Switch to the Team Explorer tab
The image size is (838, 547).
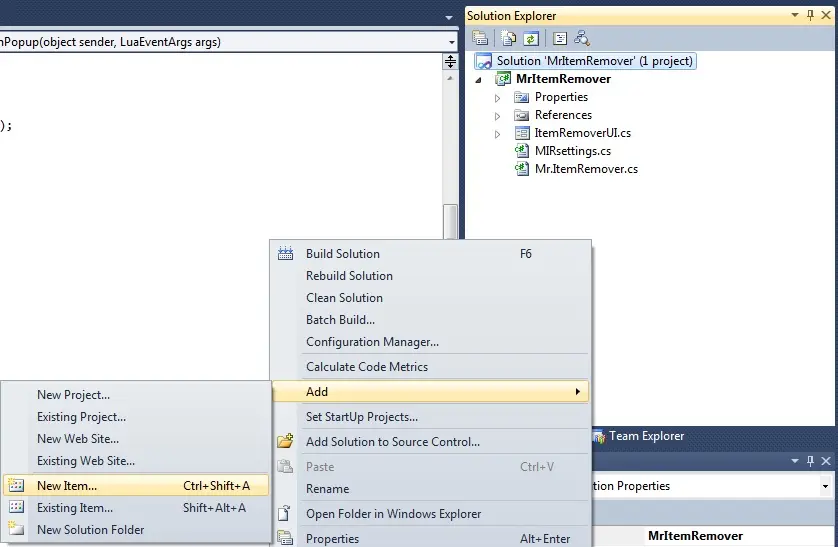pyautogui.click(x=639, y=436)
